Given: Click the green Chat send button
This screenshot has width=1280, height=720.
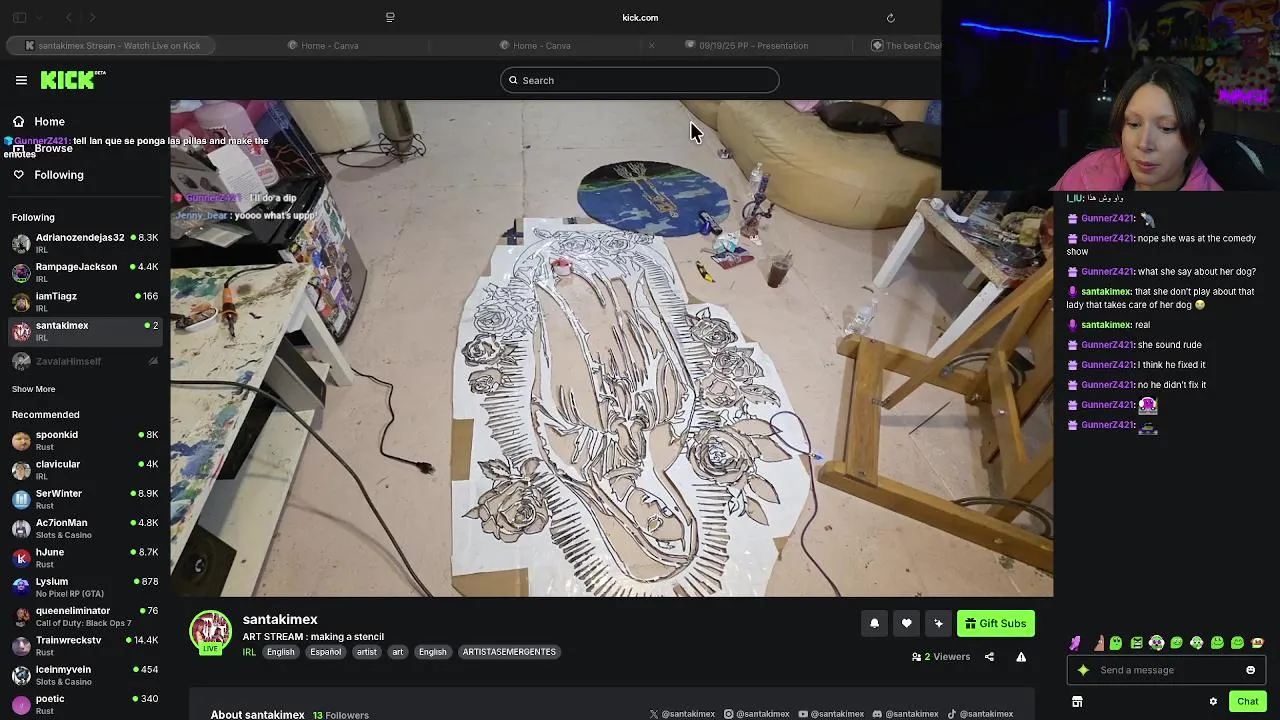Looking at the screenshot, I should (x=1247, y=701).
